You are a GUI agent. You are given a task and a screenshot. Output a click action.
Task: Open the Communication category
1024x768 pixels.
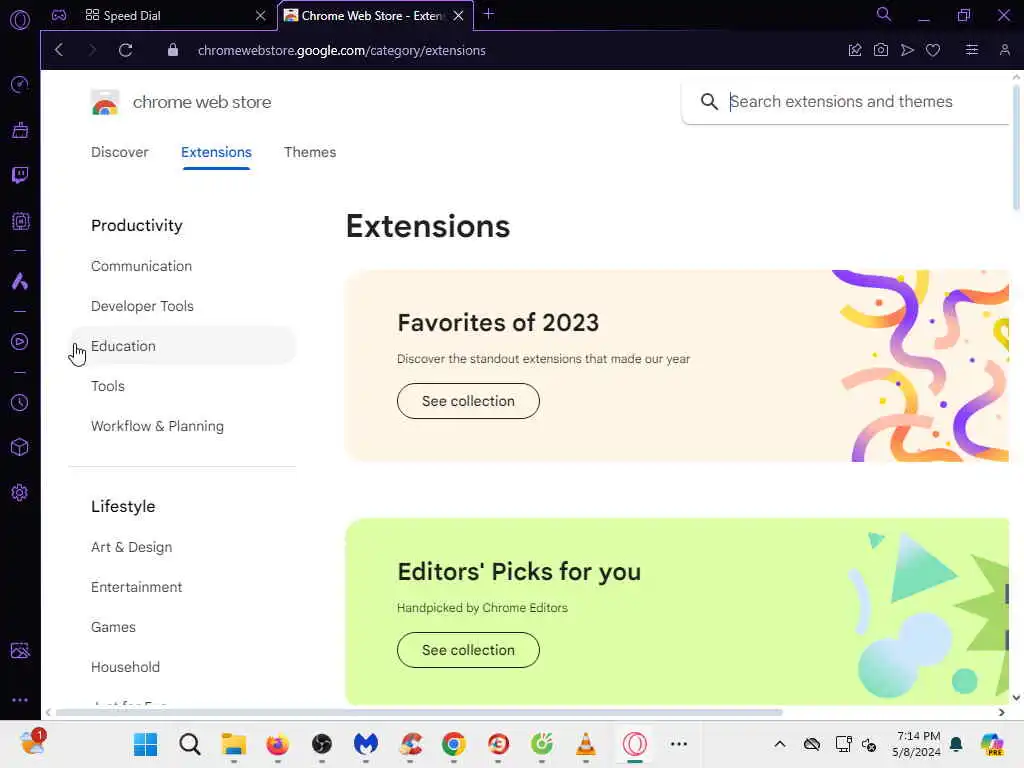click(x=142, y=266)
